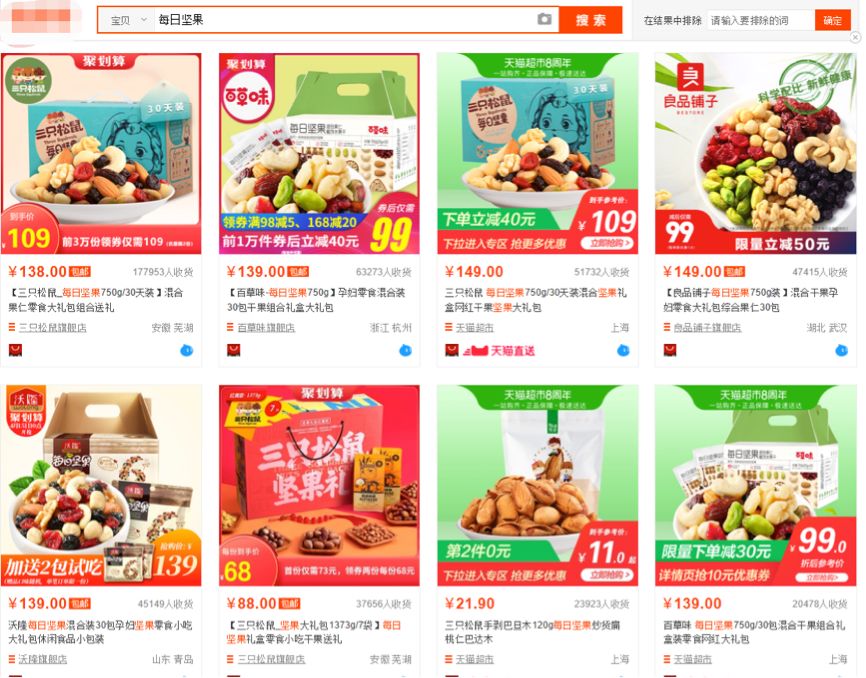Click the camera image-search icon

[x=544, y=20]
